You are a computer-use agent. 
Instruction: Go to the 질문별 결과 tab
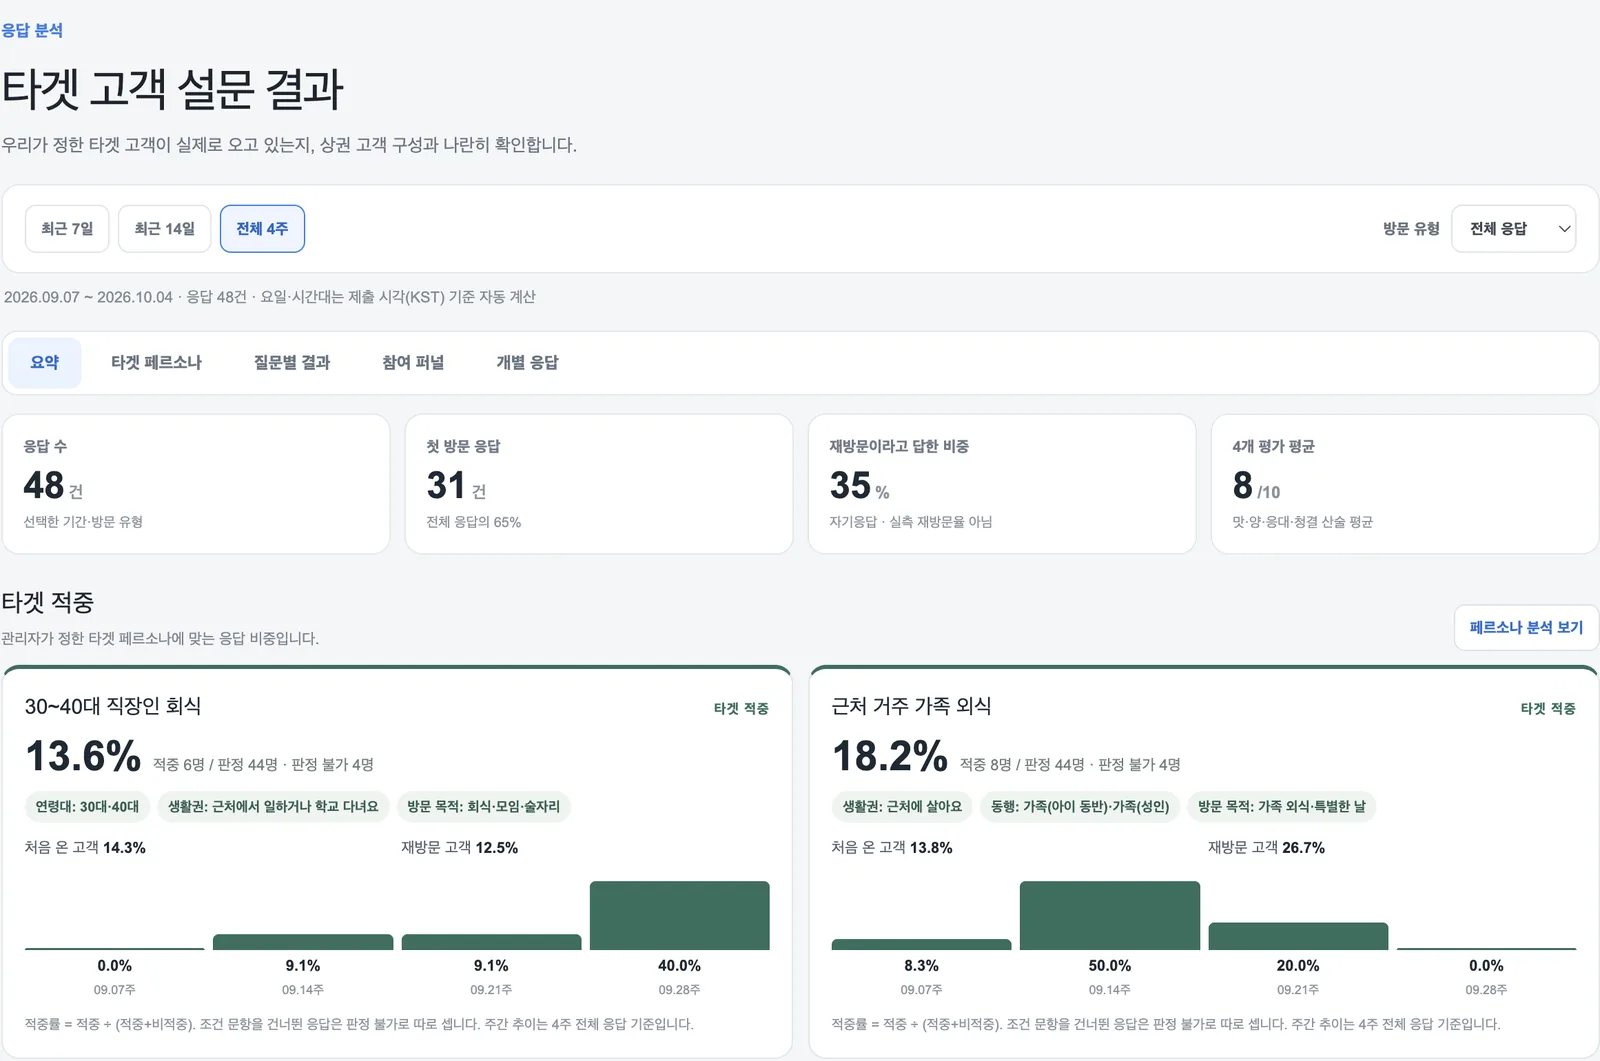click(x=292, y=362)
